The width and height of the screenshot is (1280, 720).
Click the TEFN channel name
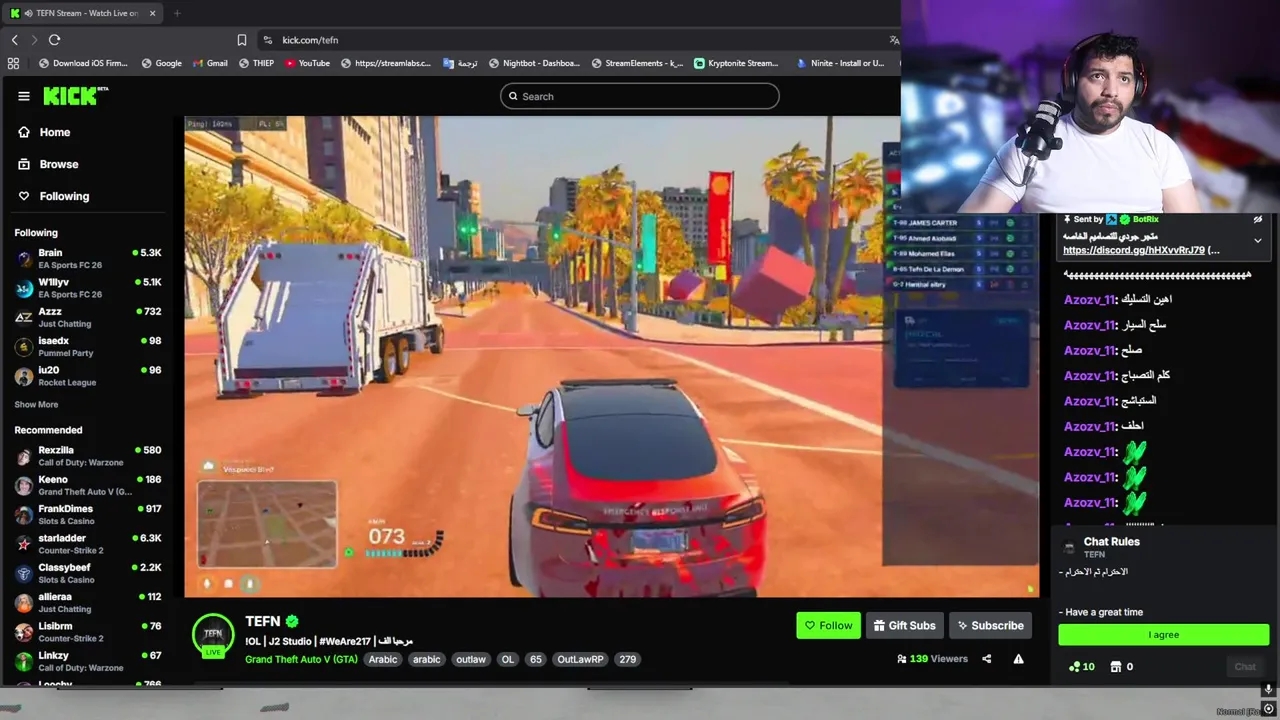(x=263, y=621)
